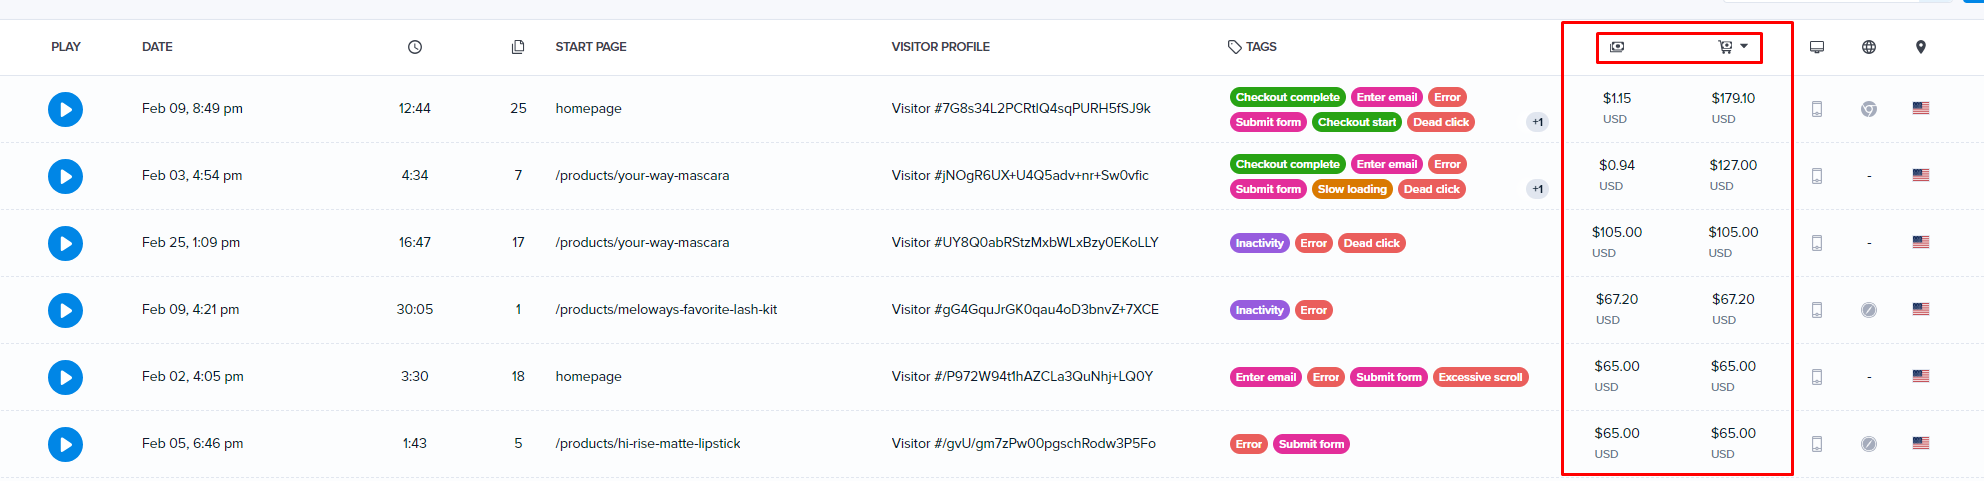Sort by the DATE column header
This screenshot has height=481, width=1984.
[x=157, y=47]
